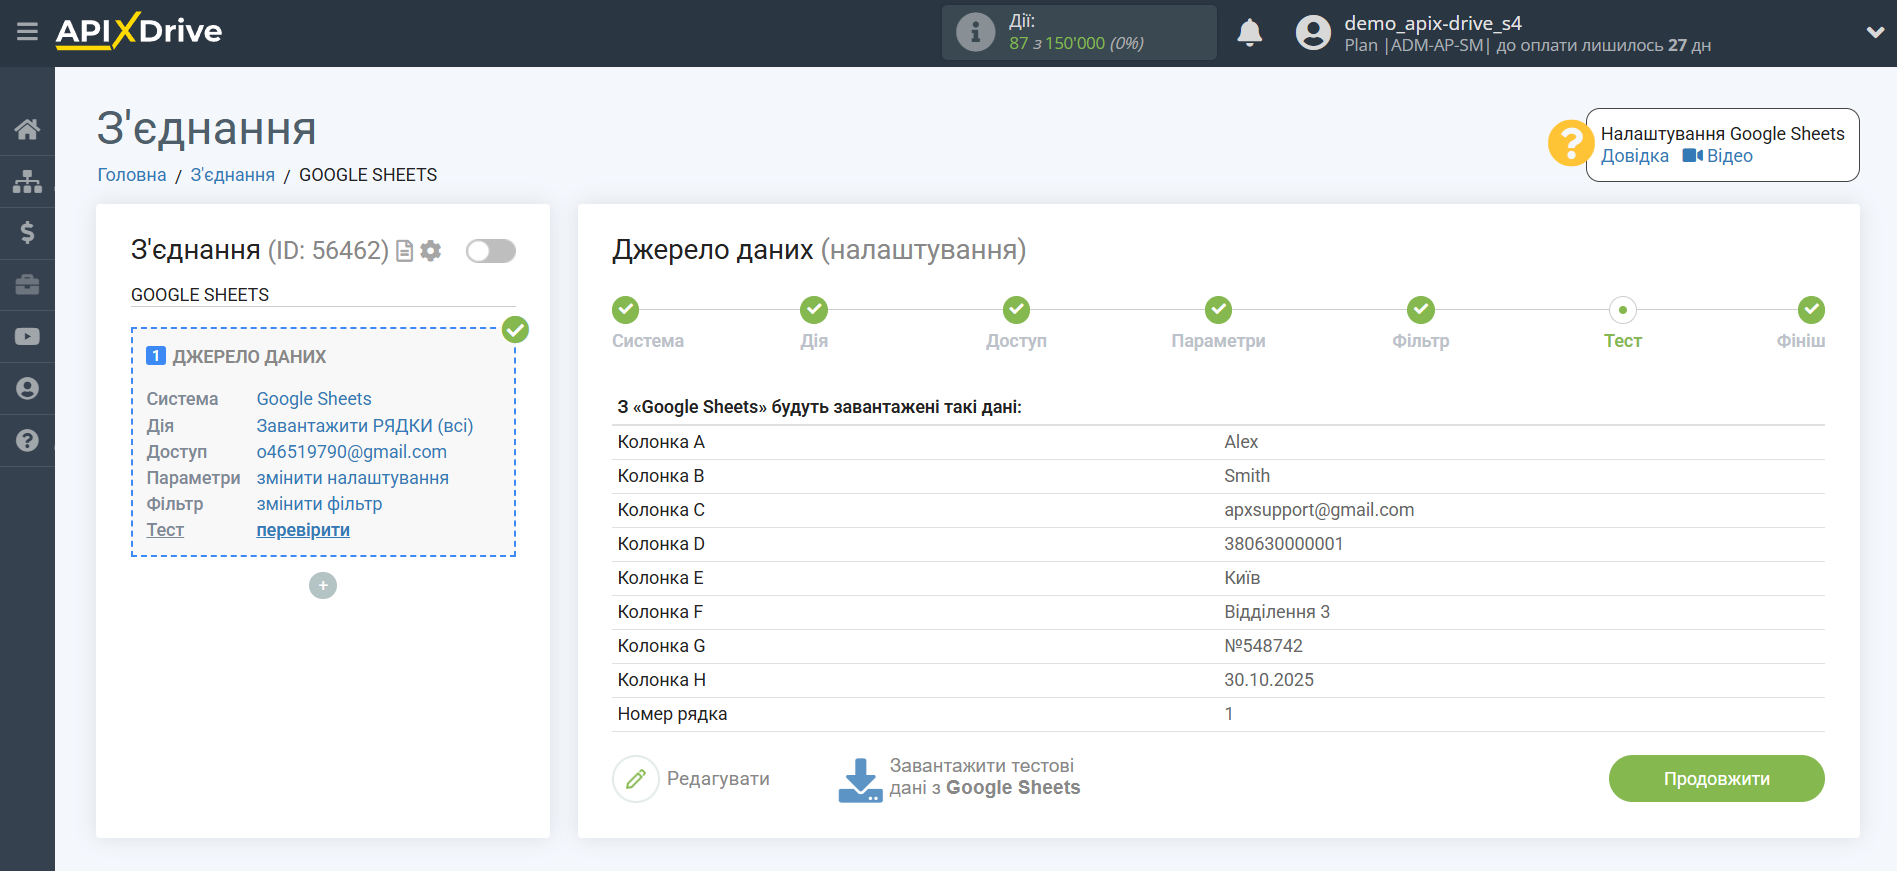Go to the Фільтр step
The width and height of the screenshot is (1897, 871).
pos(1420,310)
